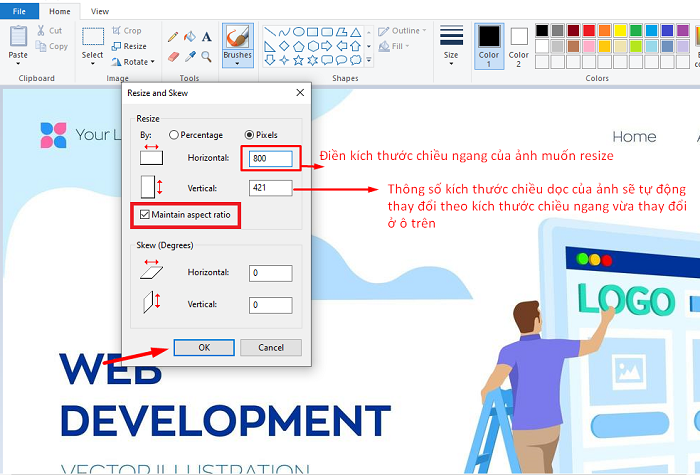Choose the Six-point star shape
Image resolution: width=700 pixels, height=475 pixels.
click(312, 60)
